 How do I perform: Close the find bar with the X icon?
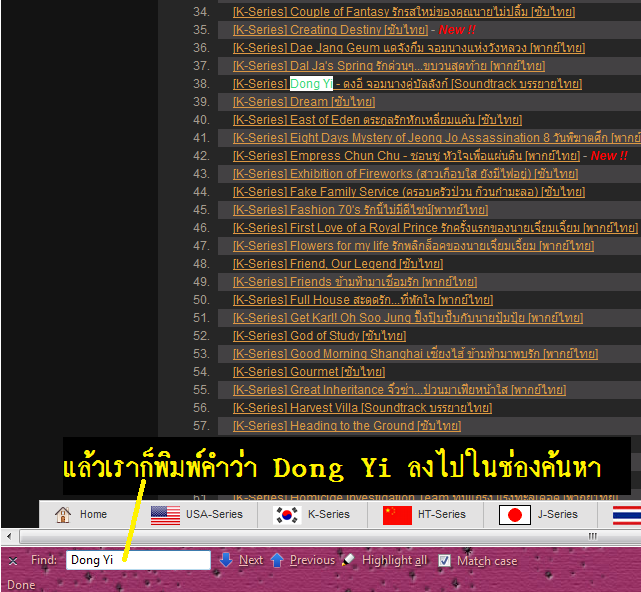(13, 561)
